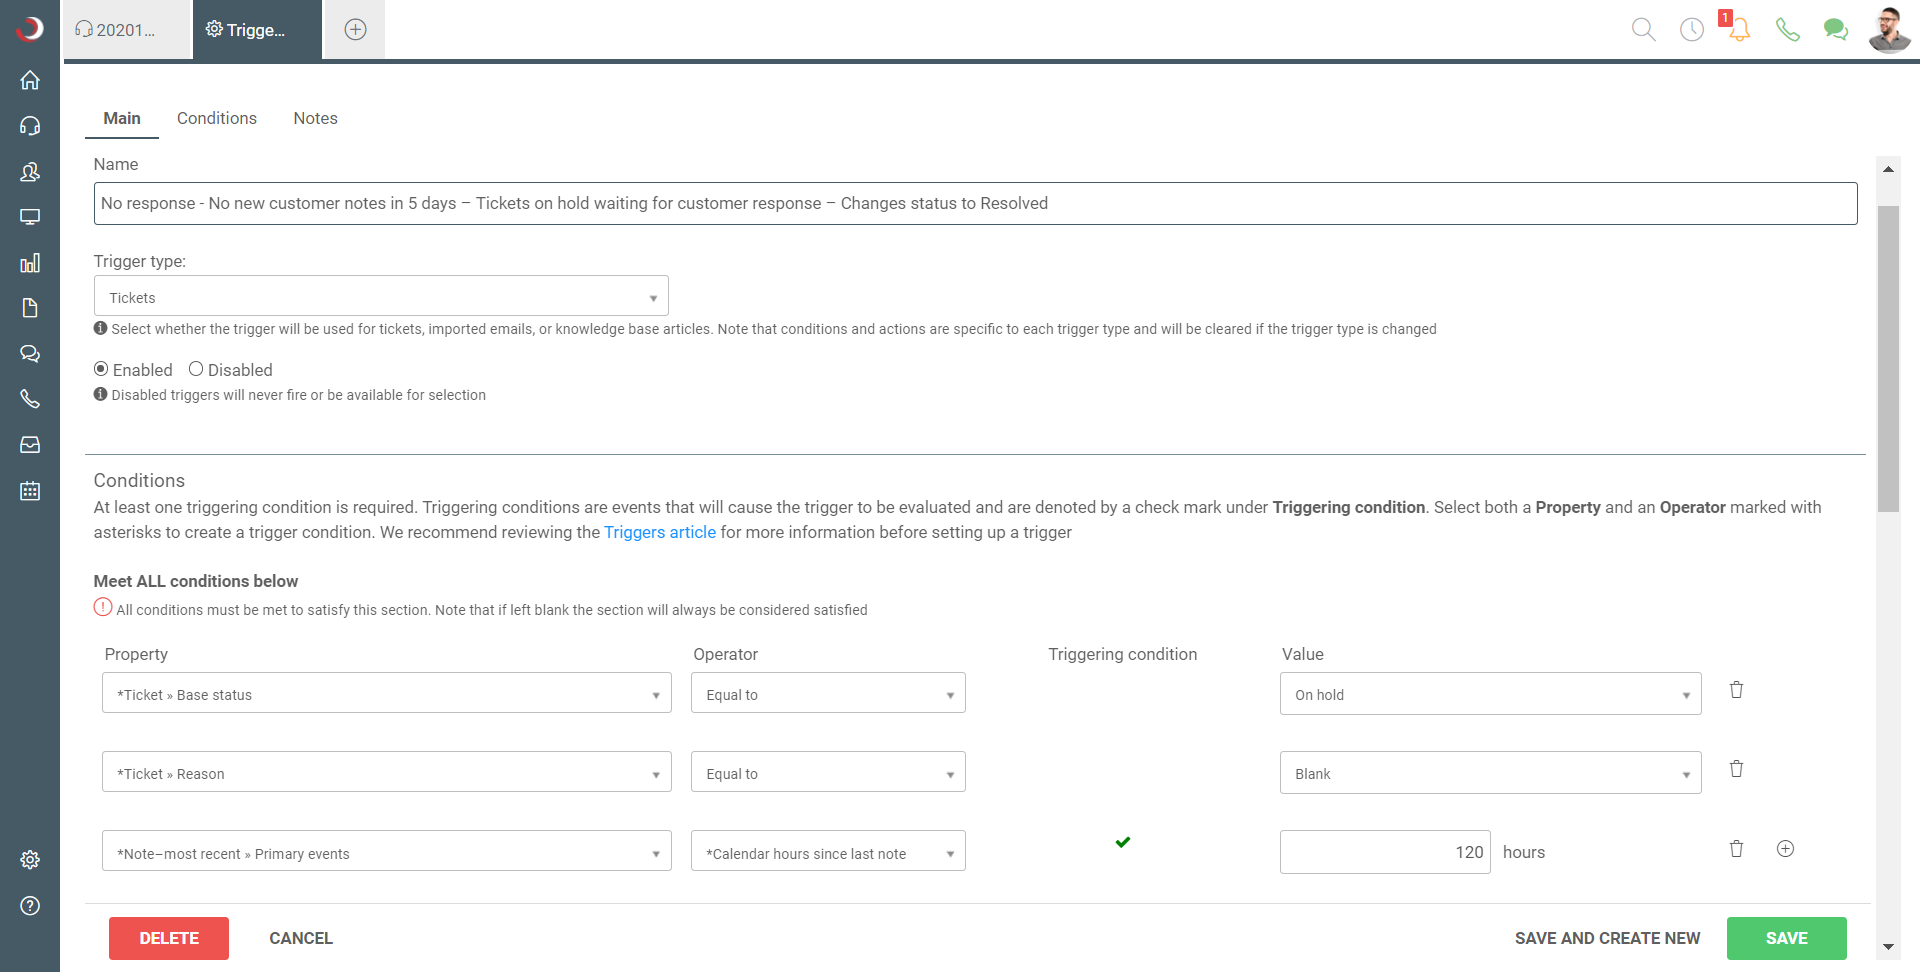This screenshot has width=1920, height=972.
Task: Open the green chat bubbles icon
Action: pos(1835,30)
